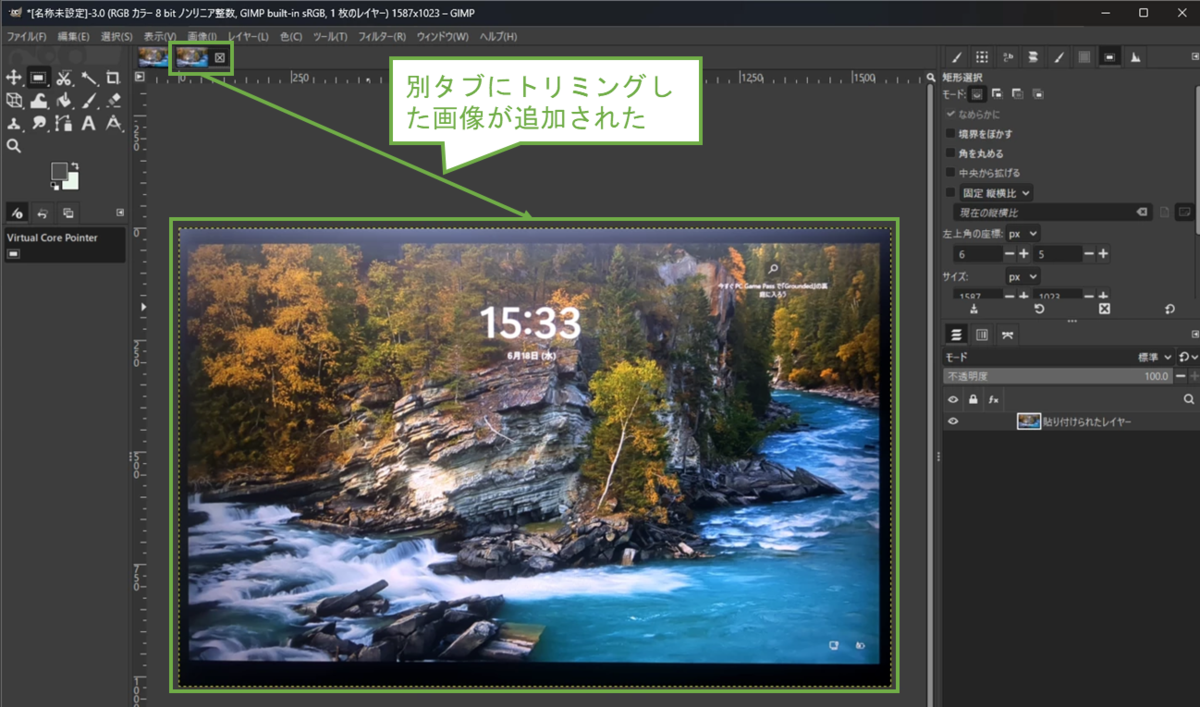This screenshot has height=707, width=1200.
Task: Hide 貼り付けられたレイヤー layer with its eye icon
Action: tap(953, 422)
